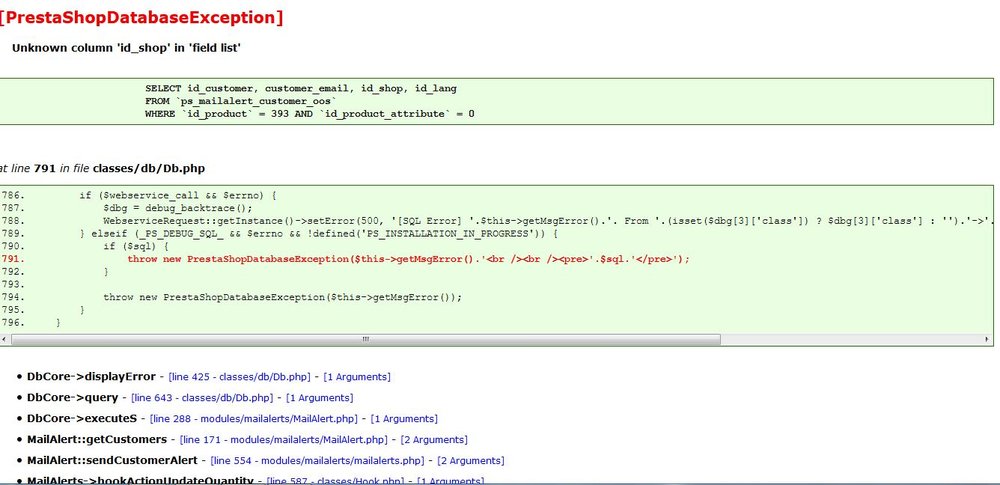Click the SELECT id_customer query line
1000x485 pixels.
300,89
